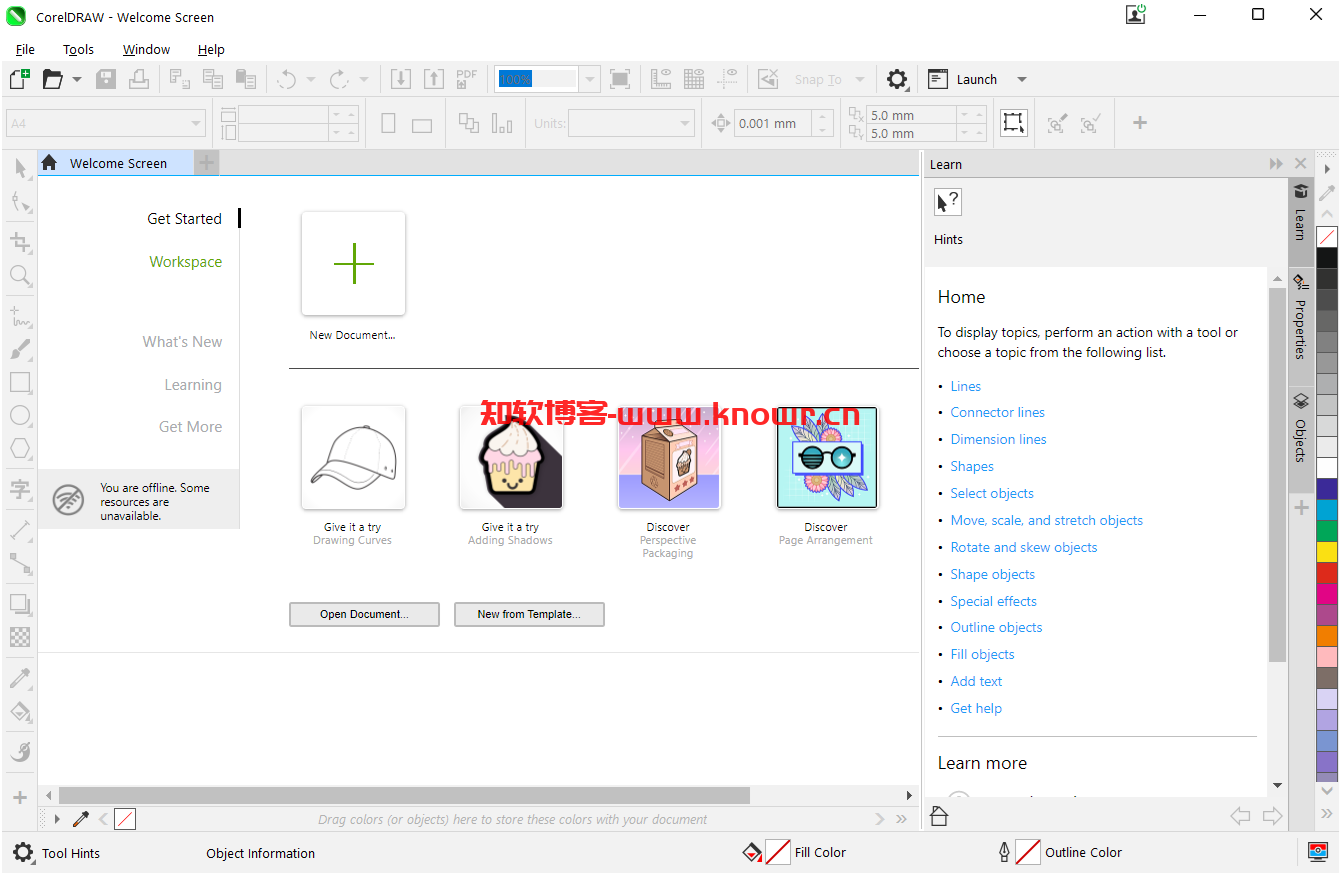Screen dimensions: 1341x875
Task: Click the Hints pointer icon
Action: (x=947, y=203)
